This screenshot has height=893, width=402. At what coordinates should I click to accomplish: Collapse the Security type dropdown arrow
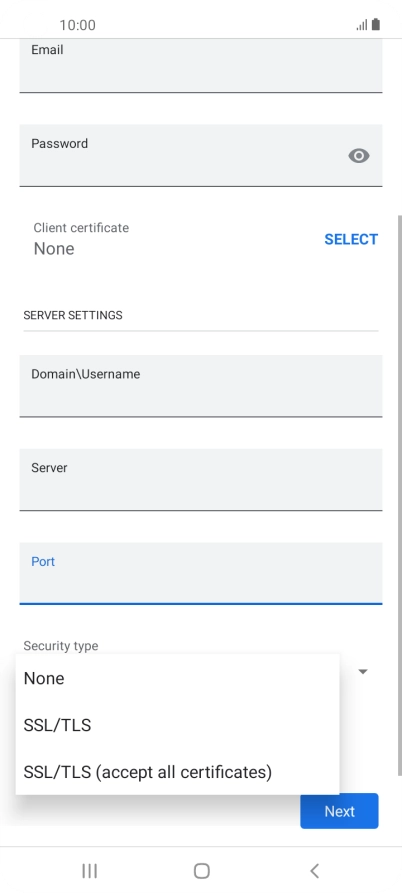363,672
